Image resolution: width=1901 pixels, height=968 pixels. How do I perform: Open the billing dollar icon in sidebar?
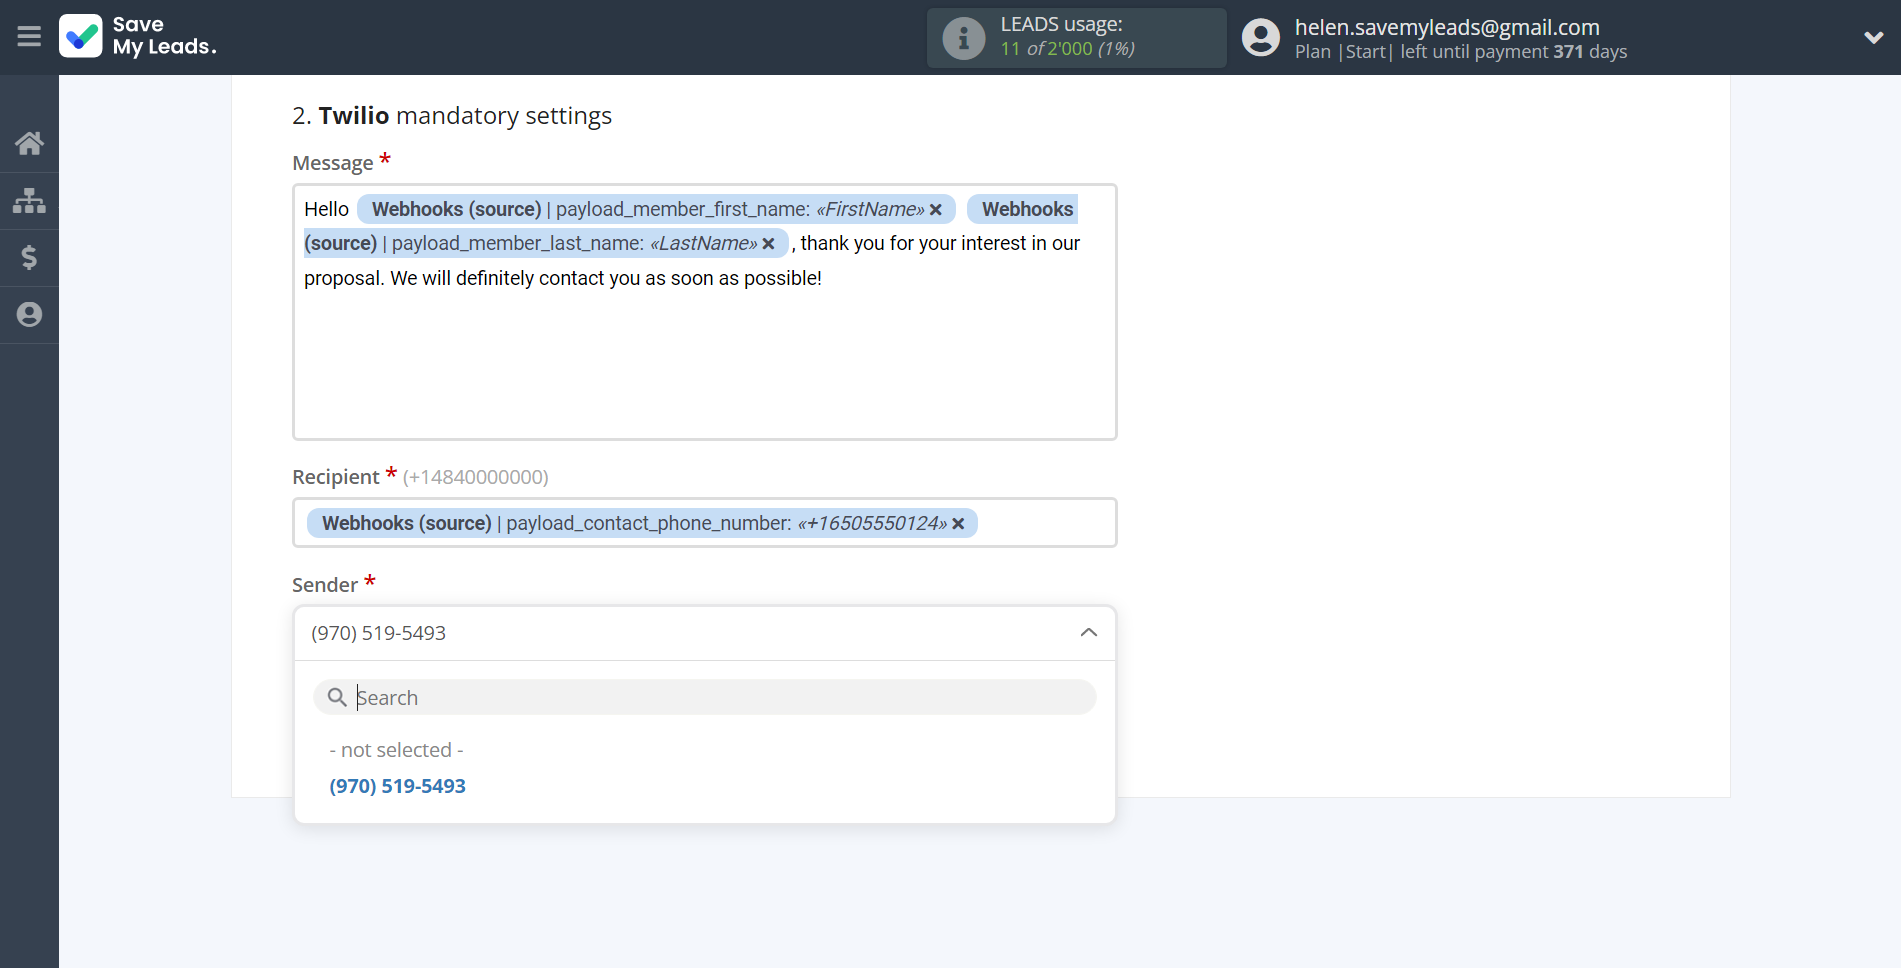29,257
